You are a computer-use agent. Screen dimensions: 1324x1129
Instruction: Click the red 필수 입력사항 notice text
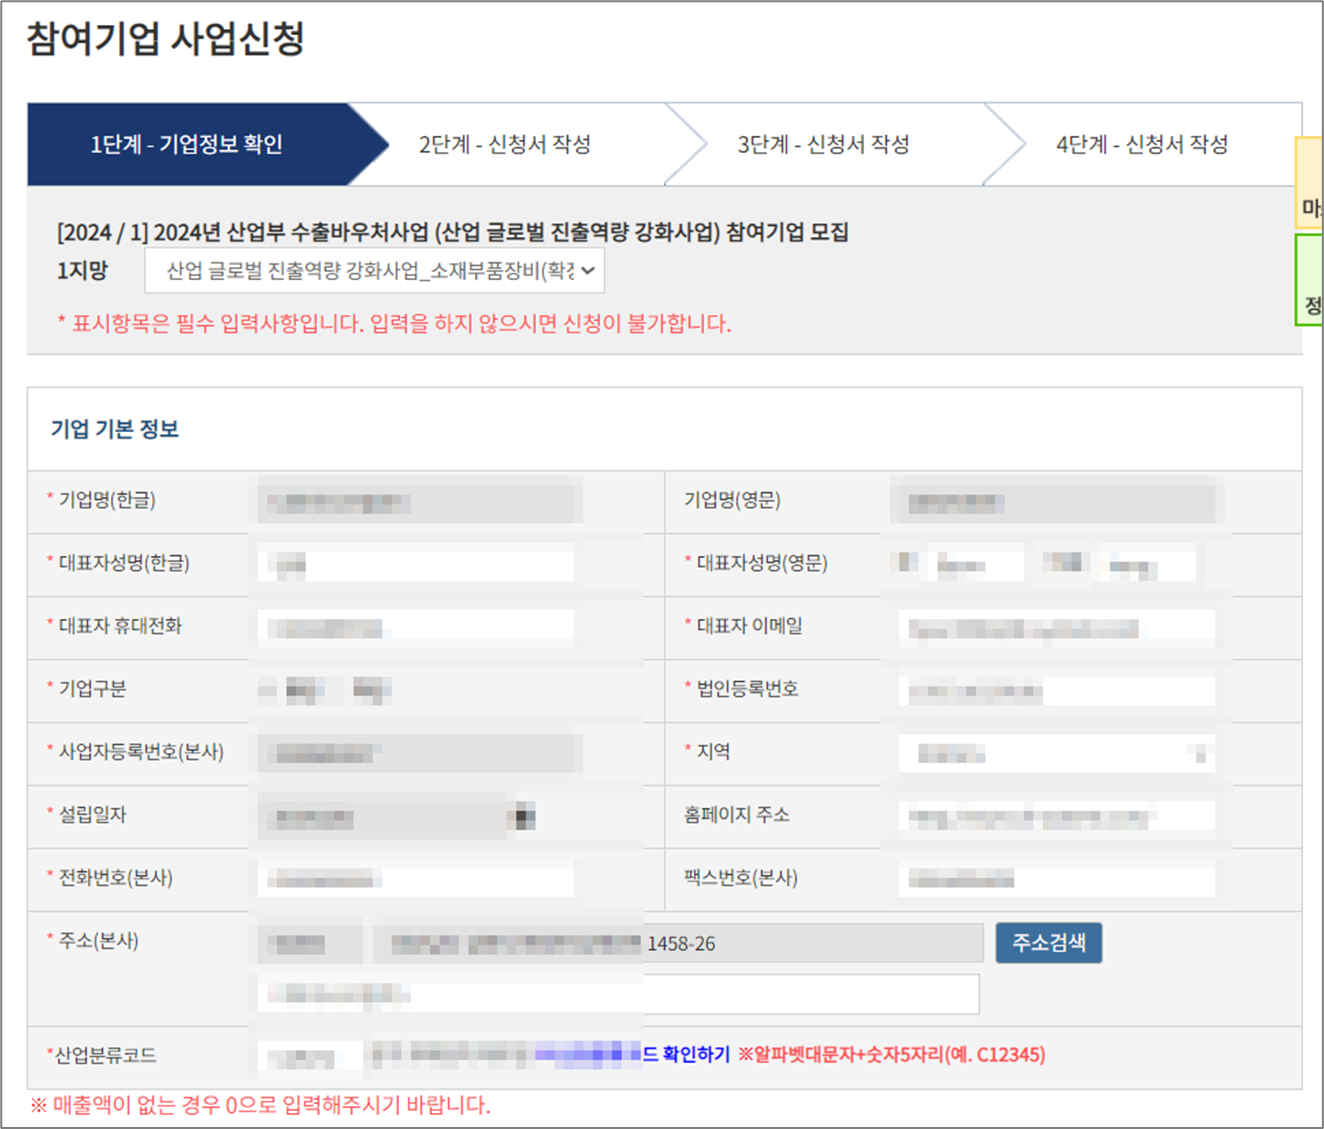tap(394, 323)
